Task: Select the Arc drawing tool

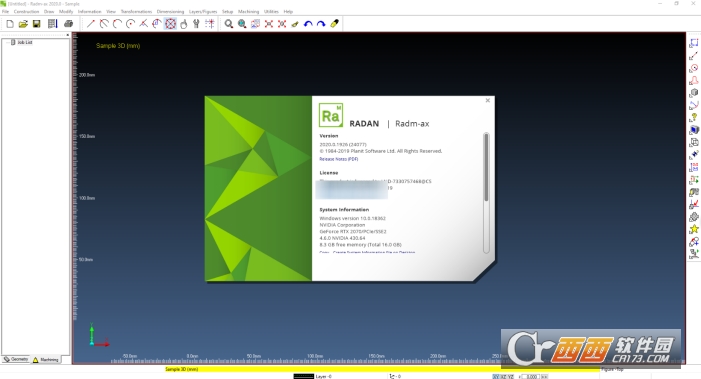Action: tap(117, 24)
